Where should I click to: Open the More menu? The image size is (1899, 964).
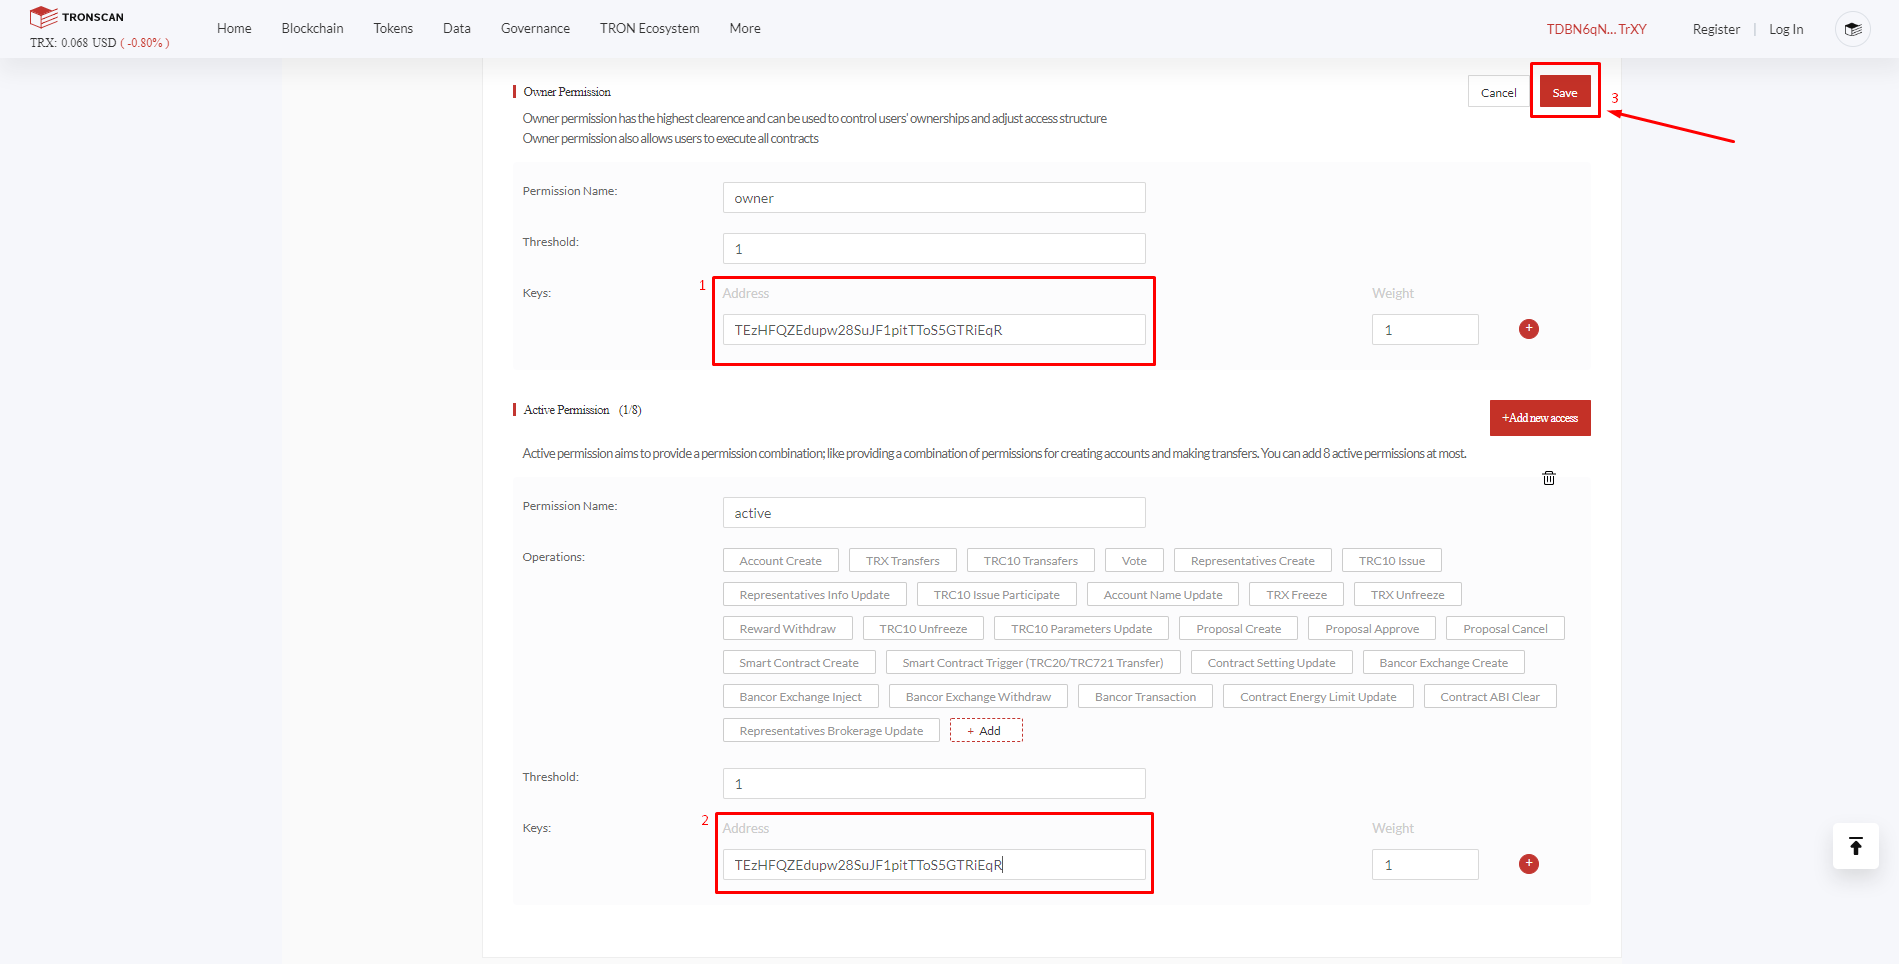[745, 28]
